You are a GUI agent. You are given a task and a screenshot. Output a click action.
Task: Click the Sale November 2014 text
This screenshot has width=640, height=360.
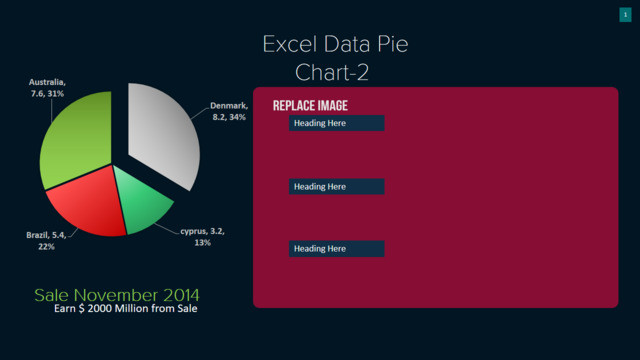117,295
